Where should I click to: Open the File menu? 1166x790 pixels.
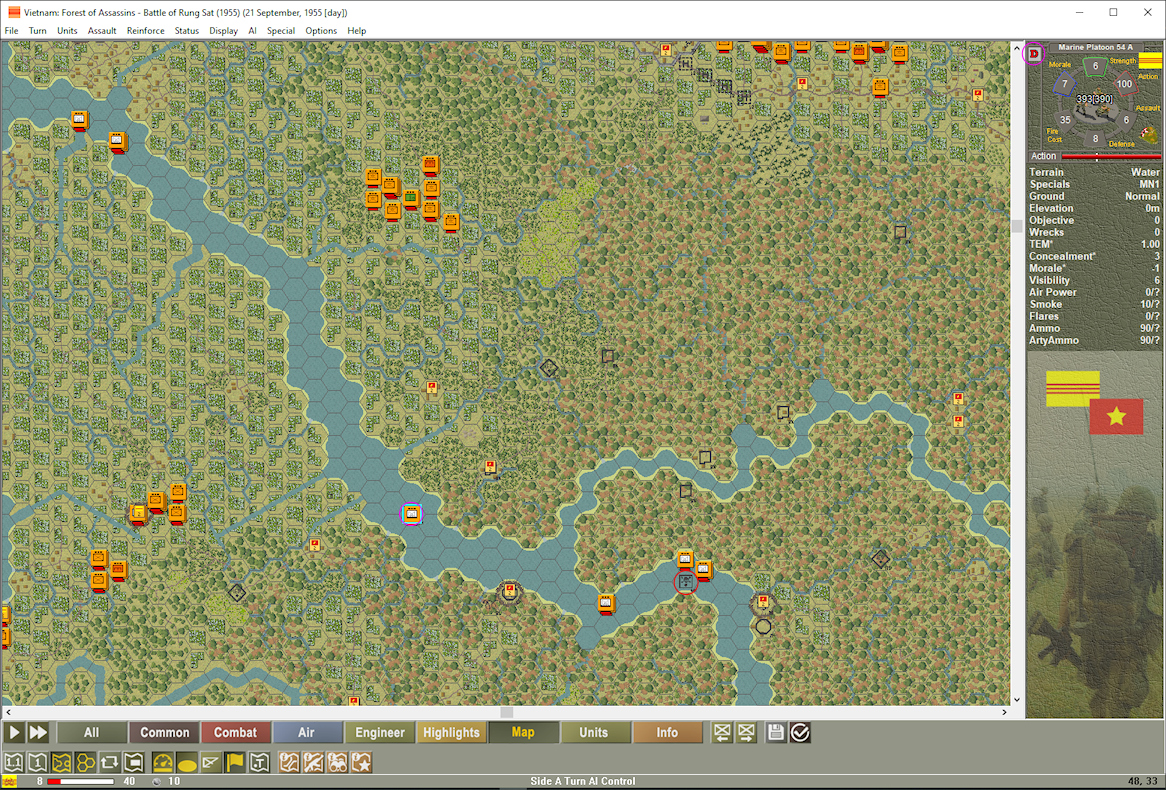tap(11, 30)
